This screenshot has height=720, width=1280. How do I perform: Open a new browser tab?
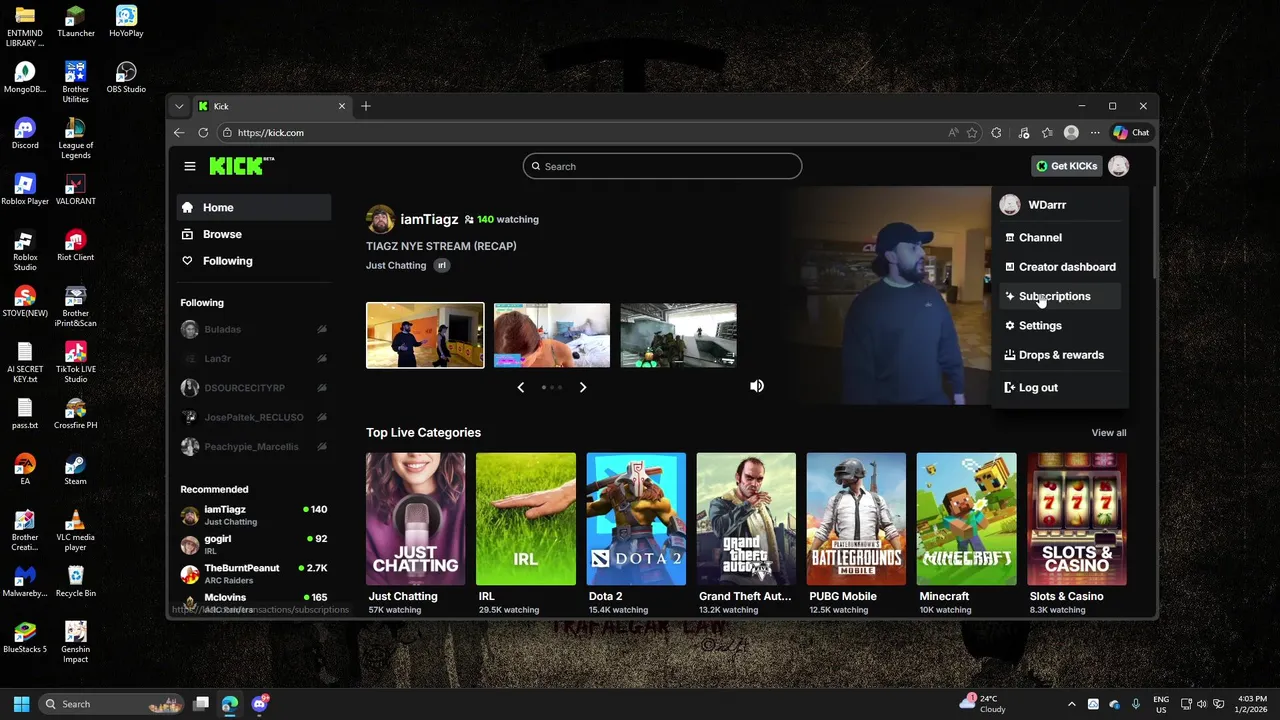366,106
